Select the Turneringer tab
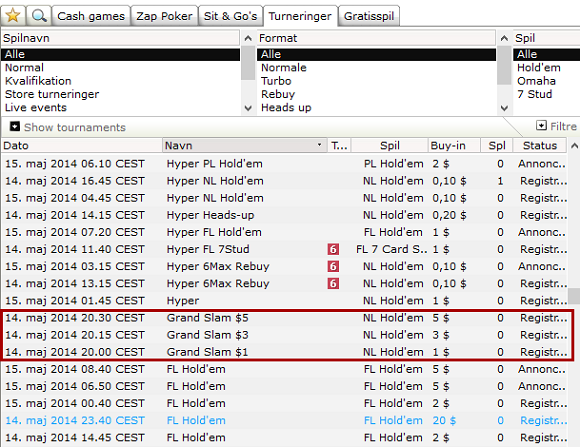580x447 pixels. pyautogui.click(x=300, y=16)
